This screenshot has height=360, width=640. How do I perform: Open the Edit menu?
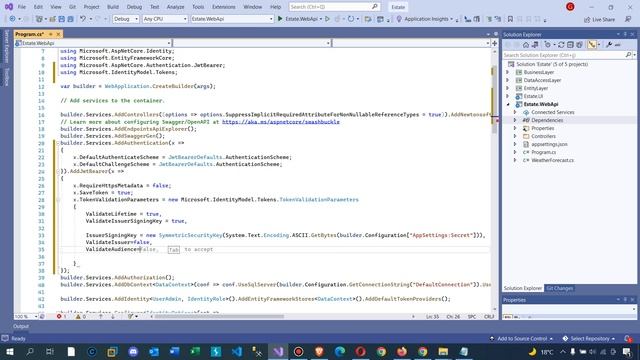pos(38,7)
